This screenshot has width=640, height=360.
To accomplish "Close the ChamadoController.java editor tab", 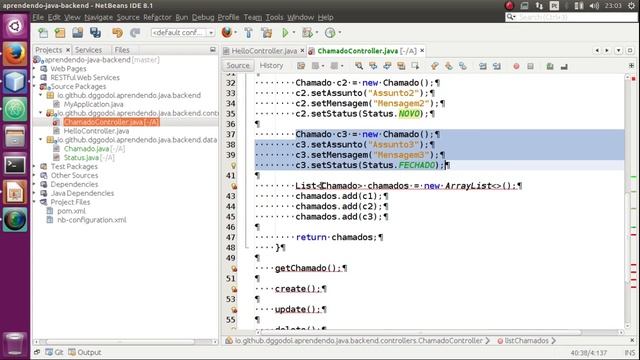I will 422,51.
